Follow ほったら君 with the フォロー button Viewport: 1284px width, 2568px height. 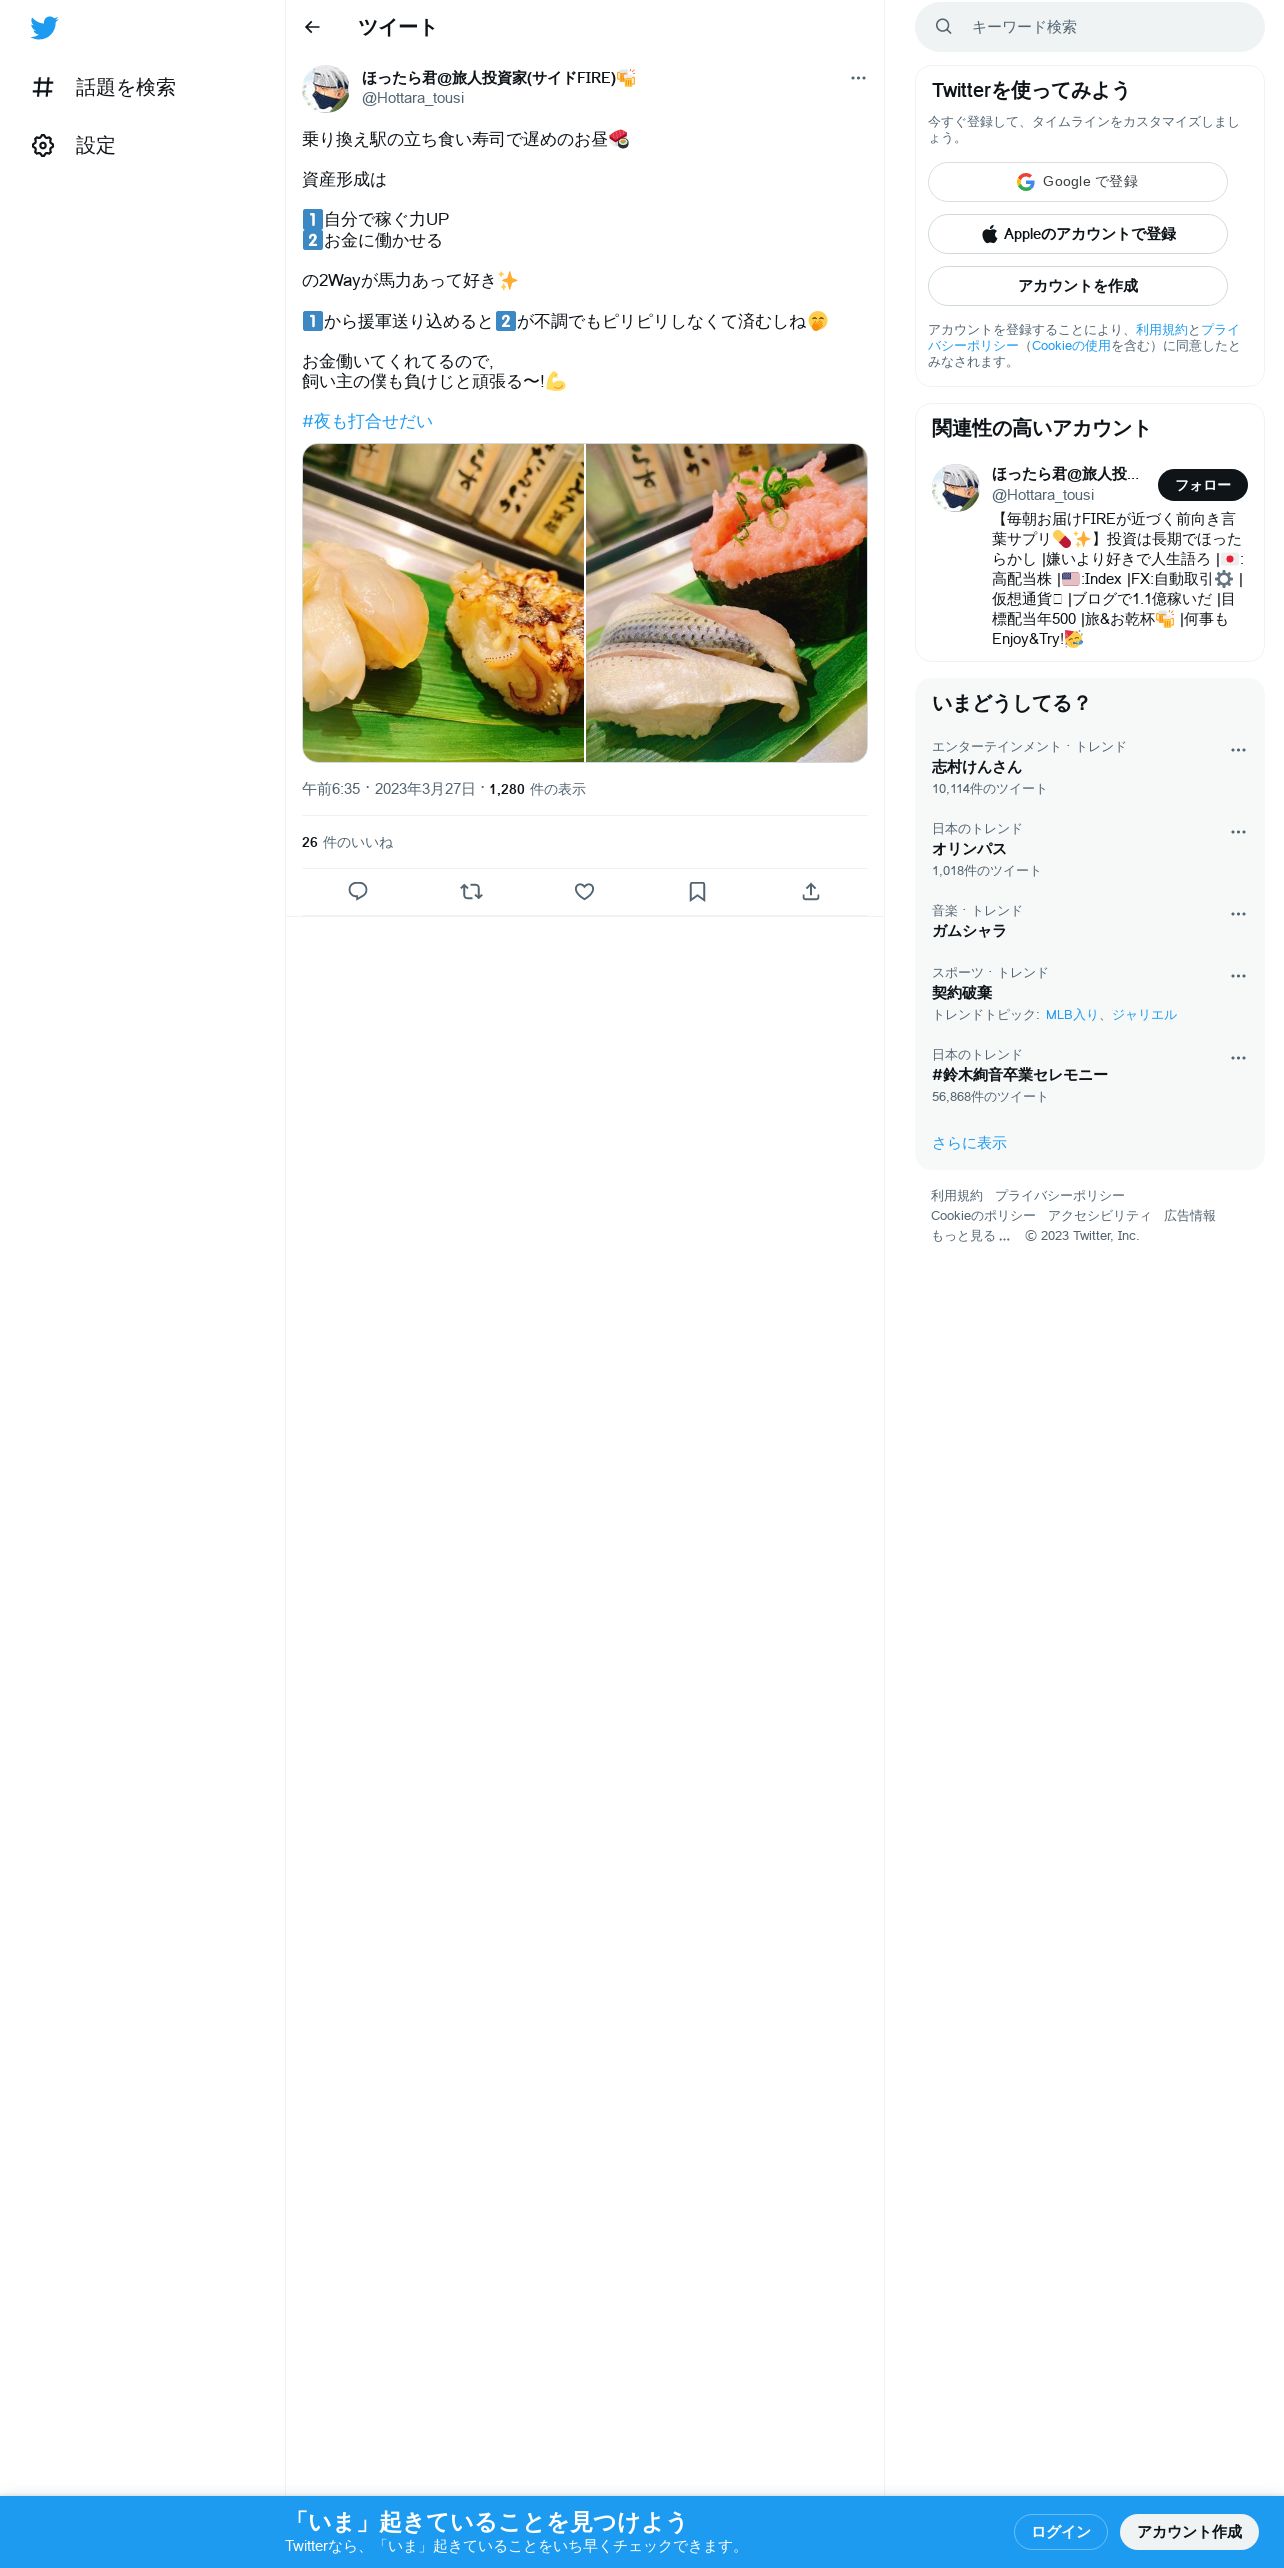tap(1203, 485)
